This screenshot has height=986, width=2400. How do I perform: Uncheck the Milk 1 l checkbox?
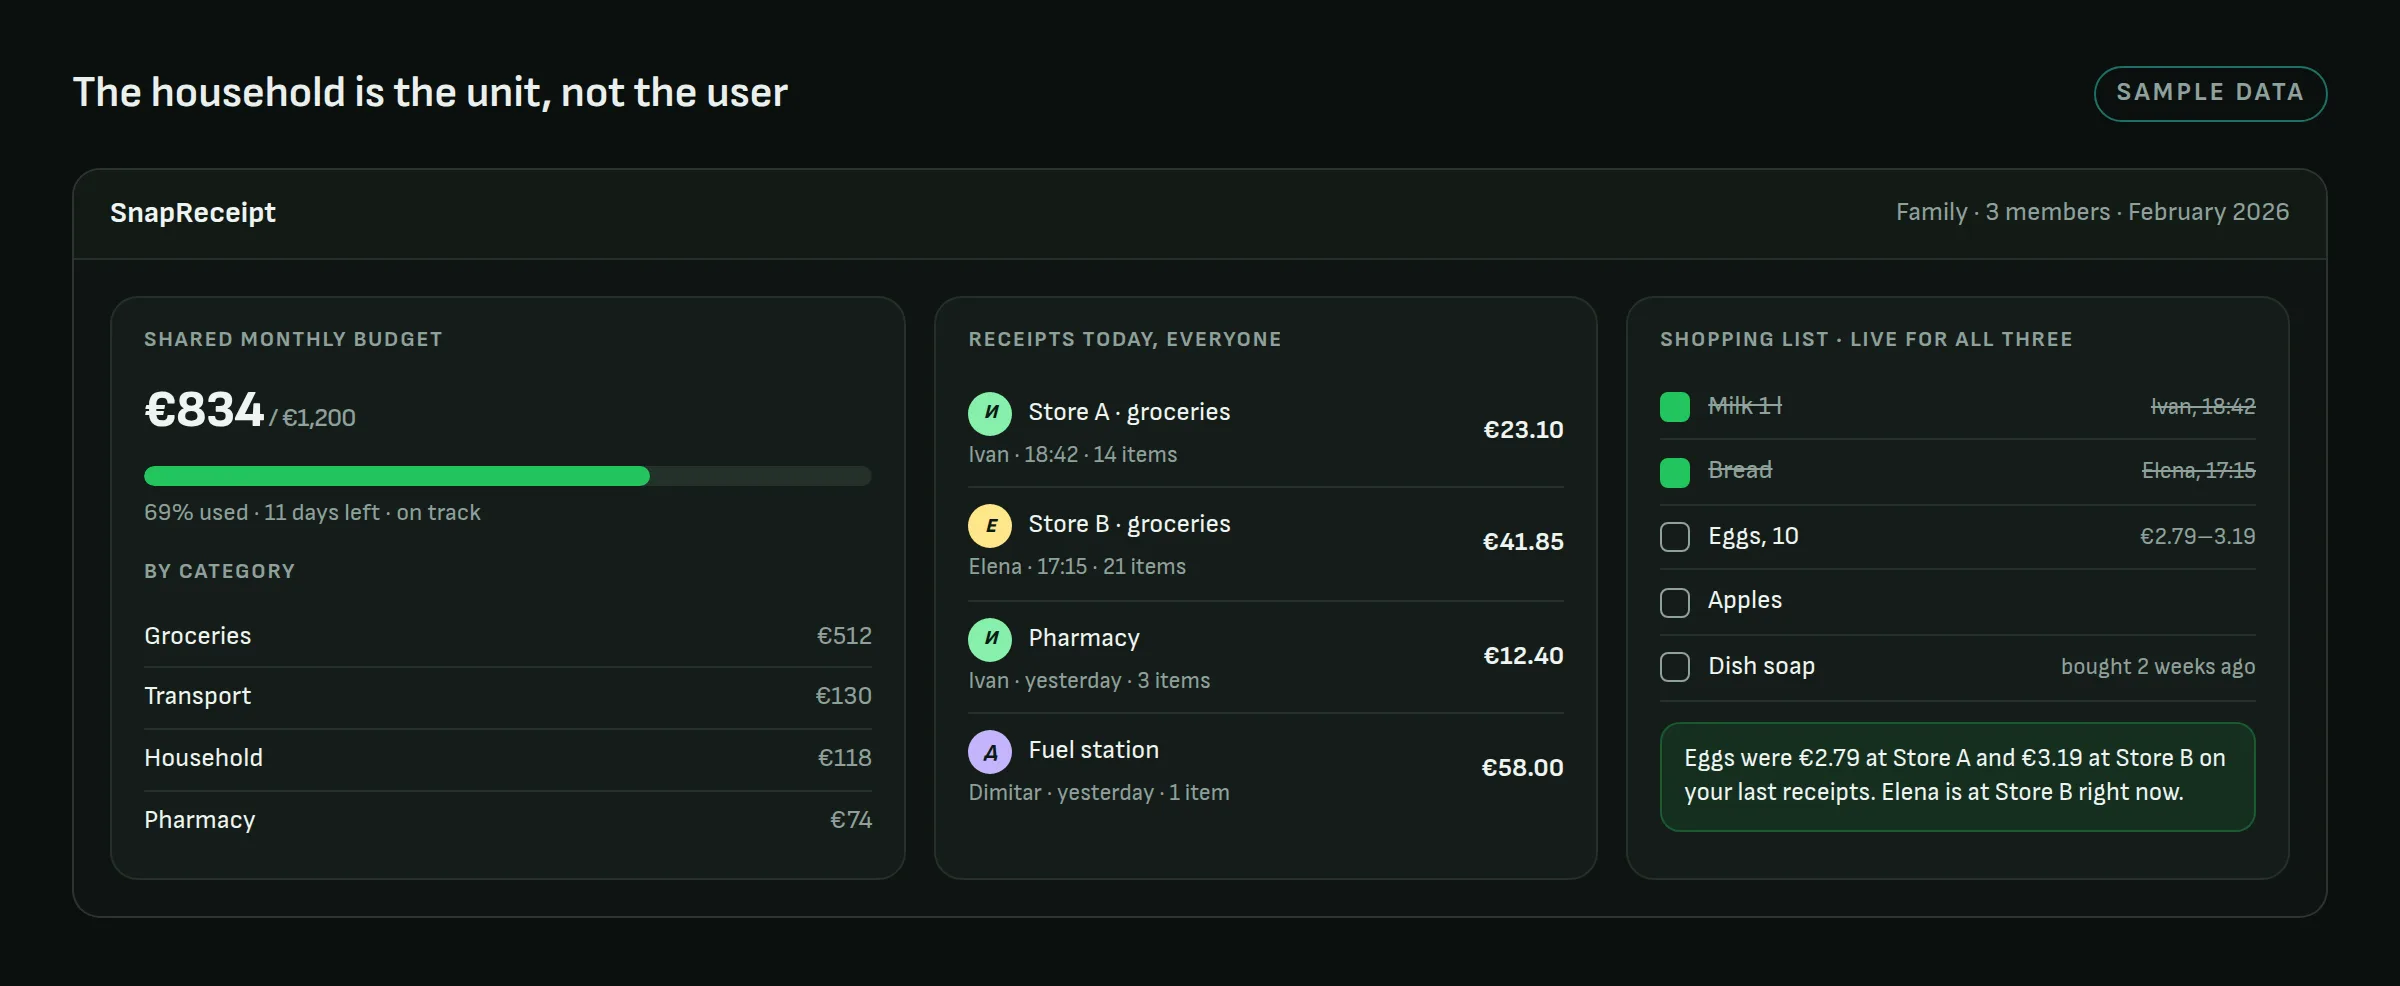click(x=1675, y=407)
